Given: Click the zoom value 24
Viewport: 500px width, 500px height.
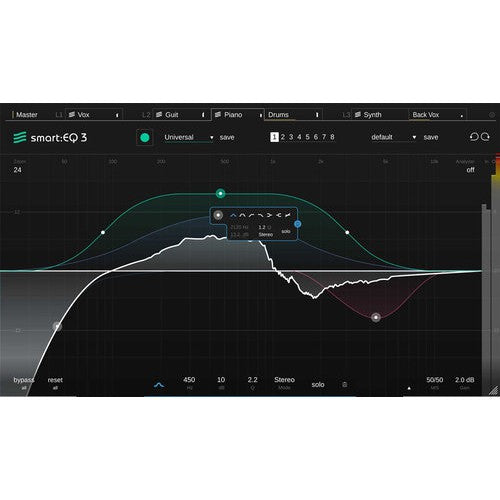Looking at the screenshot, I should [17, 170].
